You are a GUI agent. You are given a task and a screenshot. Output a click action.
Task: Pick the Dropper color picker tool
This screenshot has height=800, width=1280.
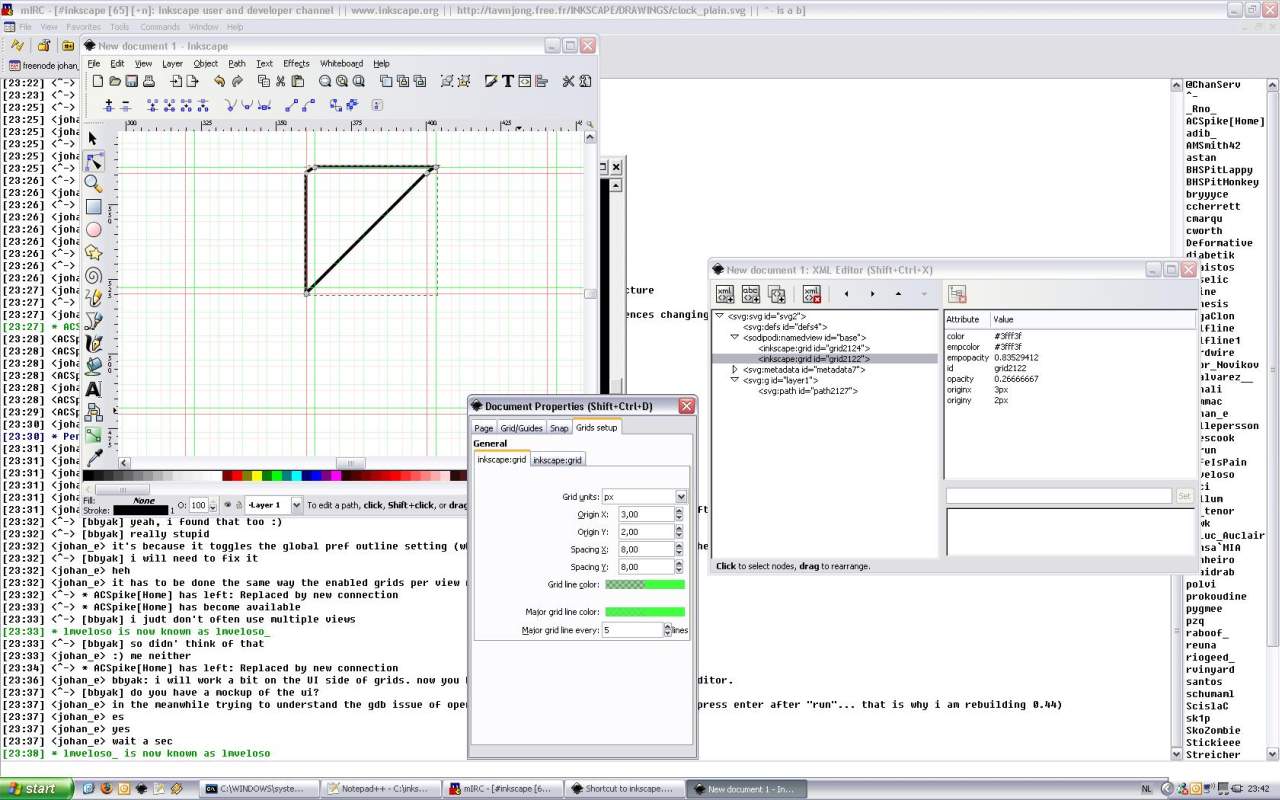93,457
